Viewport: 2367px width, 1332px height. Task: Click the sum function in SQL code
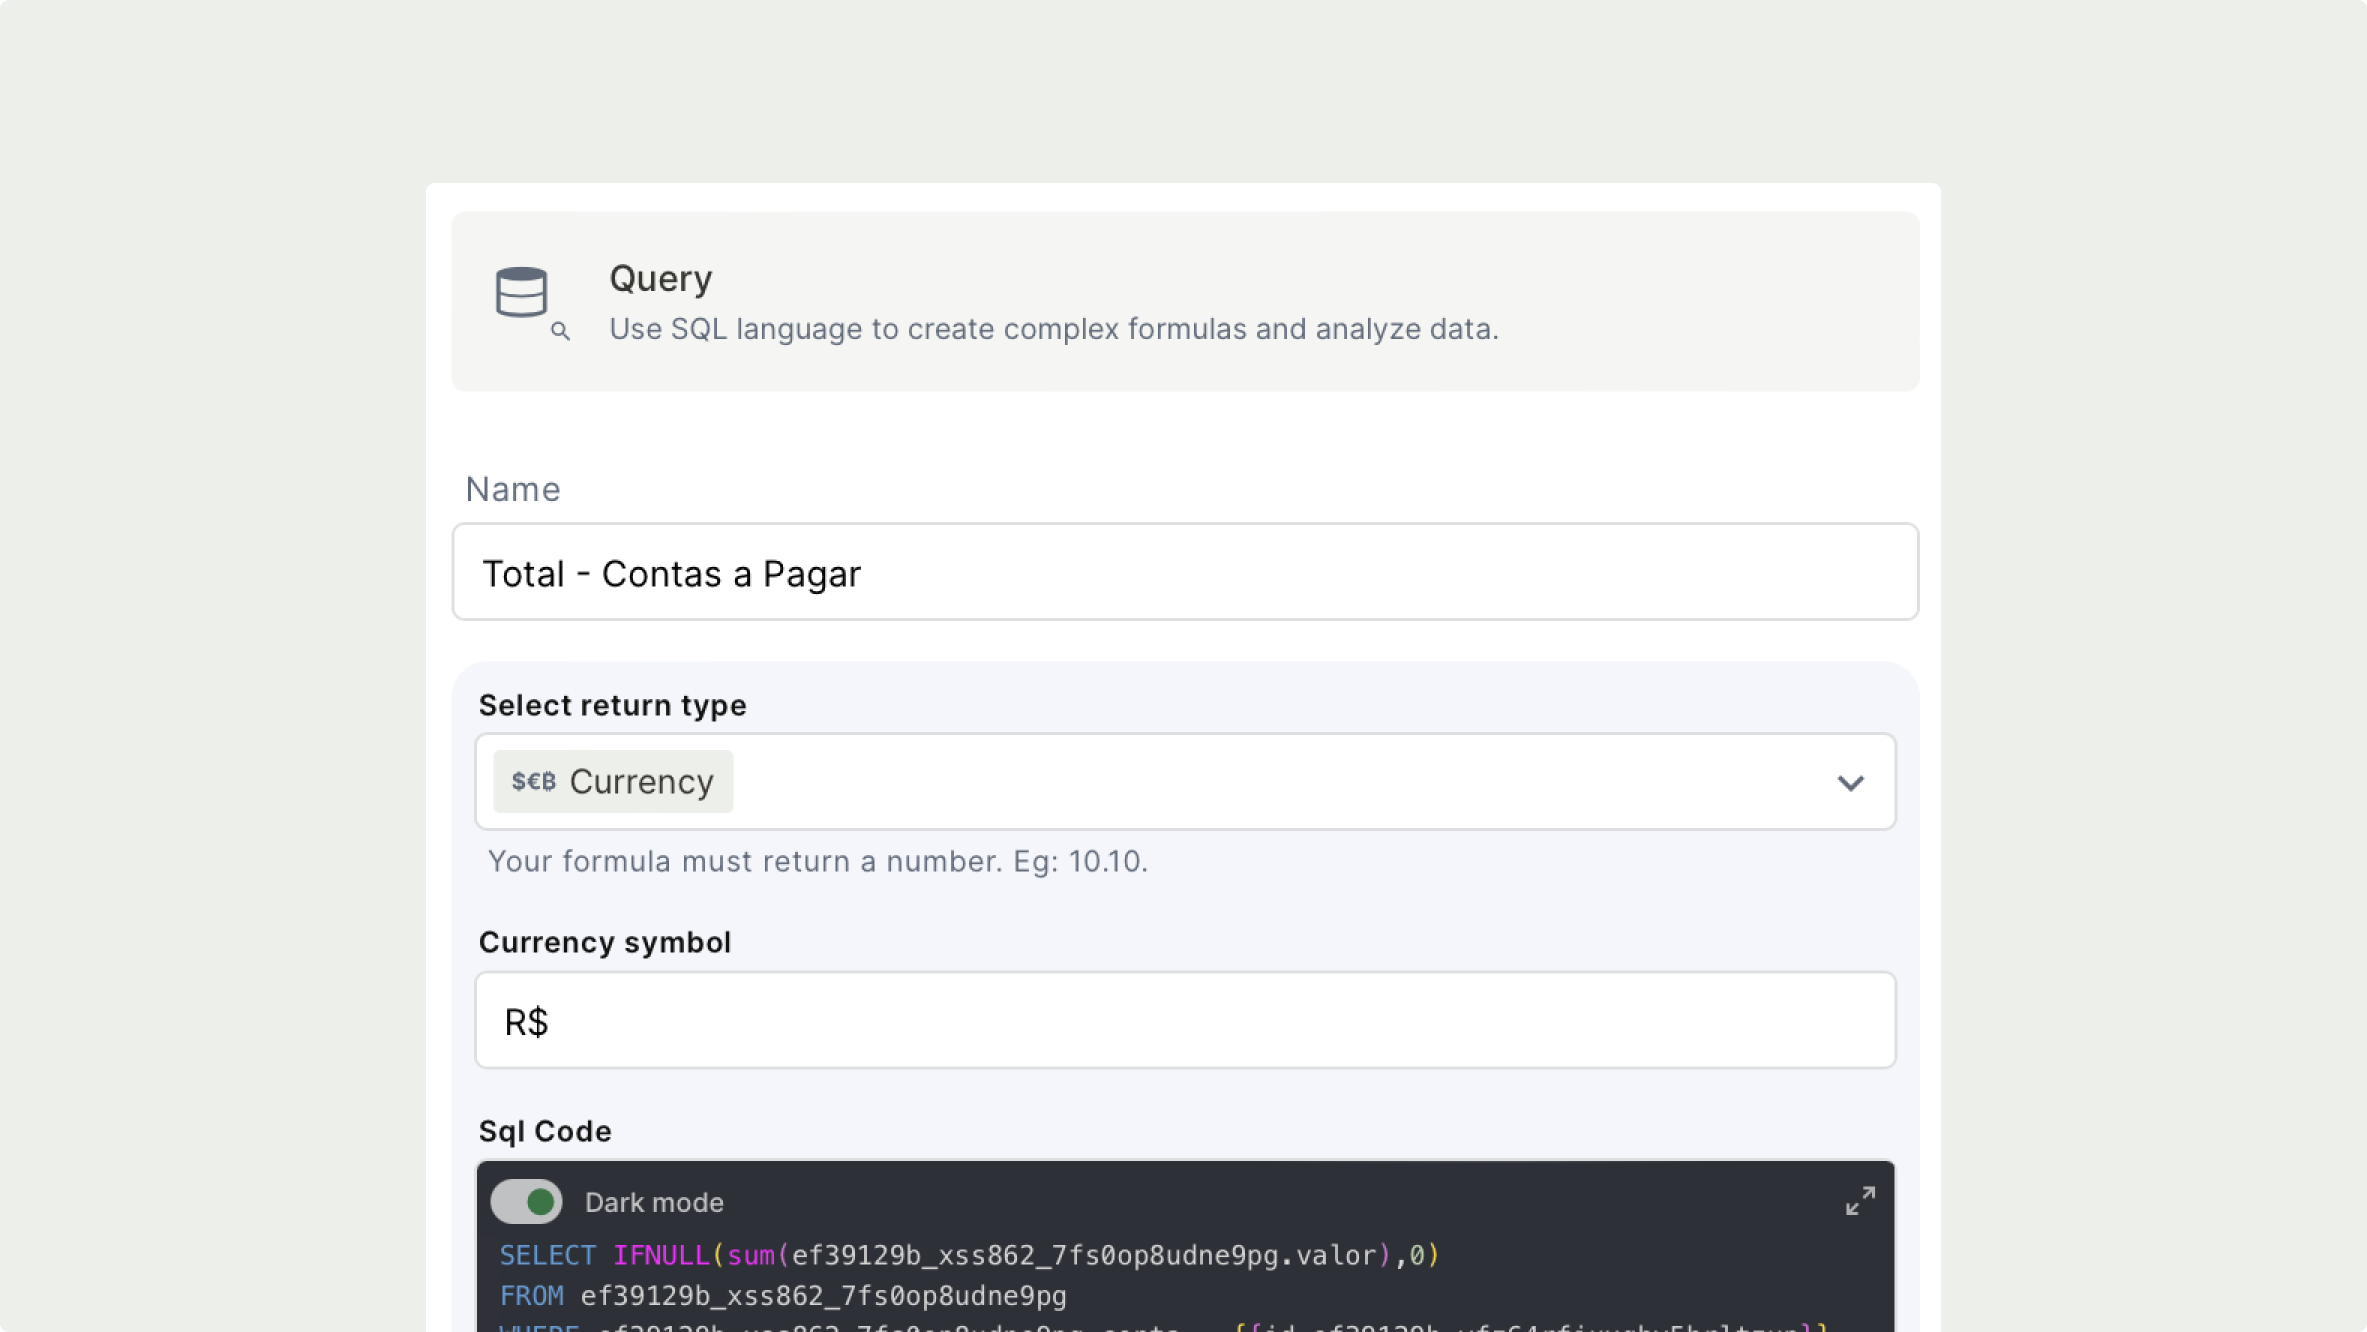tap(750, 1255)
